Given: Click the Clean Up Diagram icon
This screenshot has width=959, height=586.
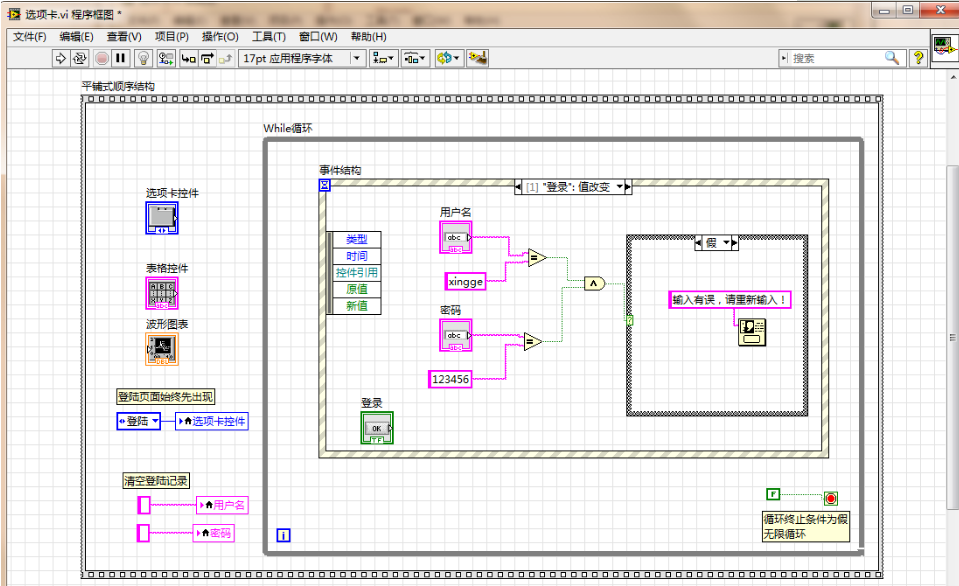Looking at the screenshot, I should tap(478, 59).
